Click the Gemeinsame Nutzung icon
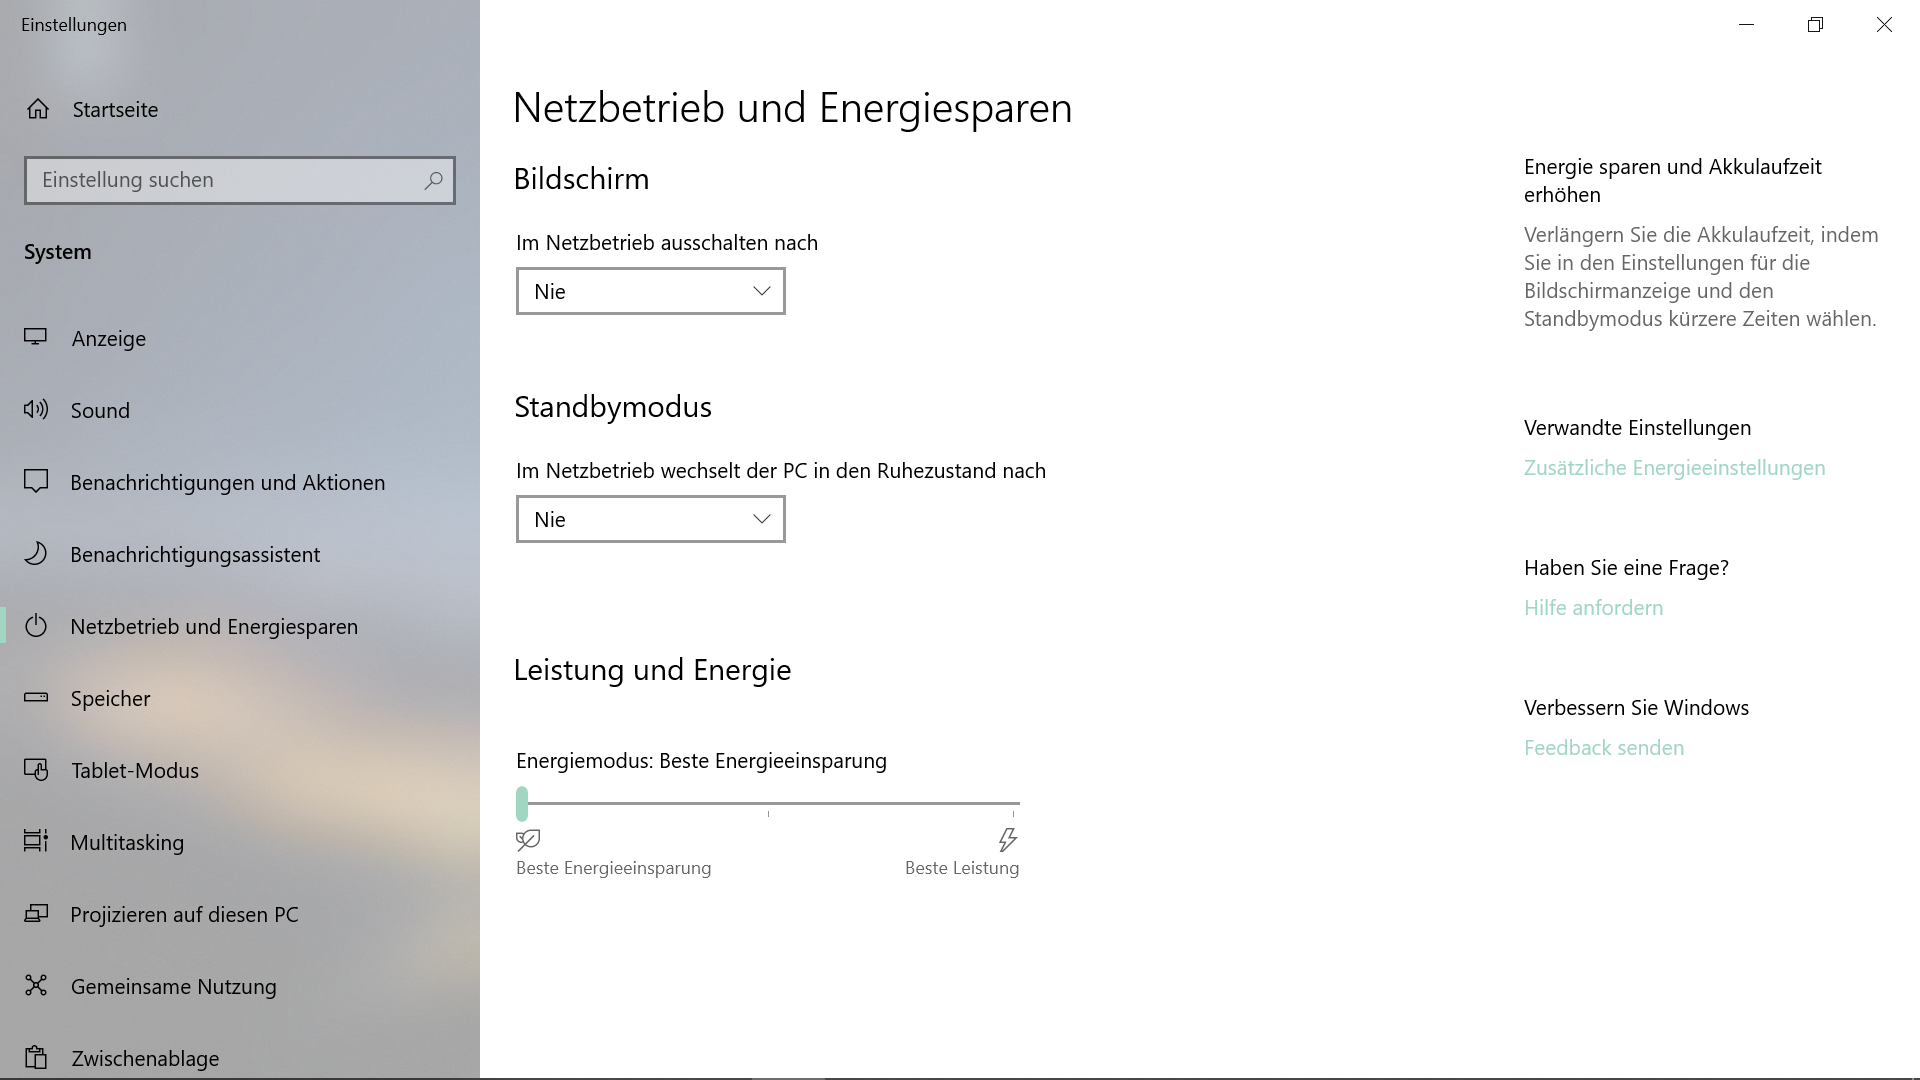1920x1080 pixels. (x=36, y=985)
